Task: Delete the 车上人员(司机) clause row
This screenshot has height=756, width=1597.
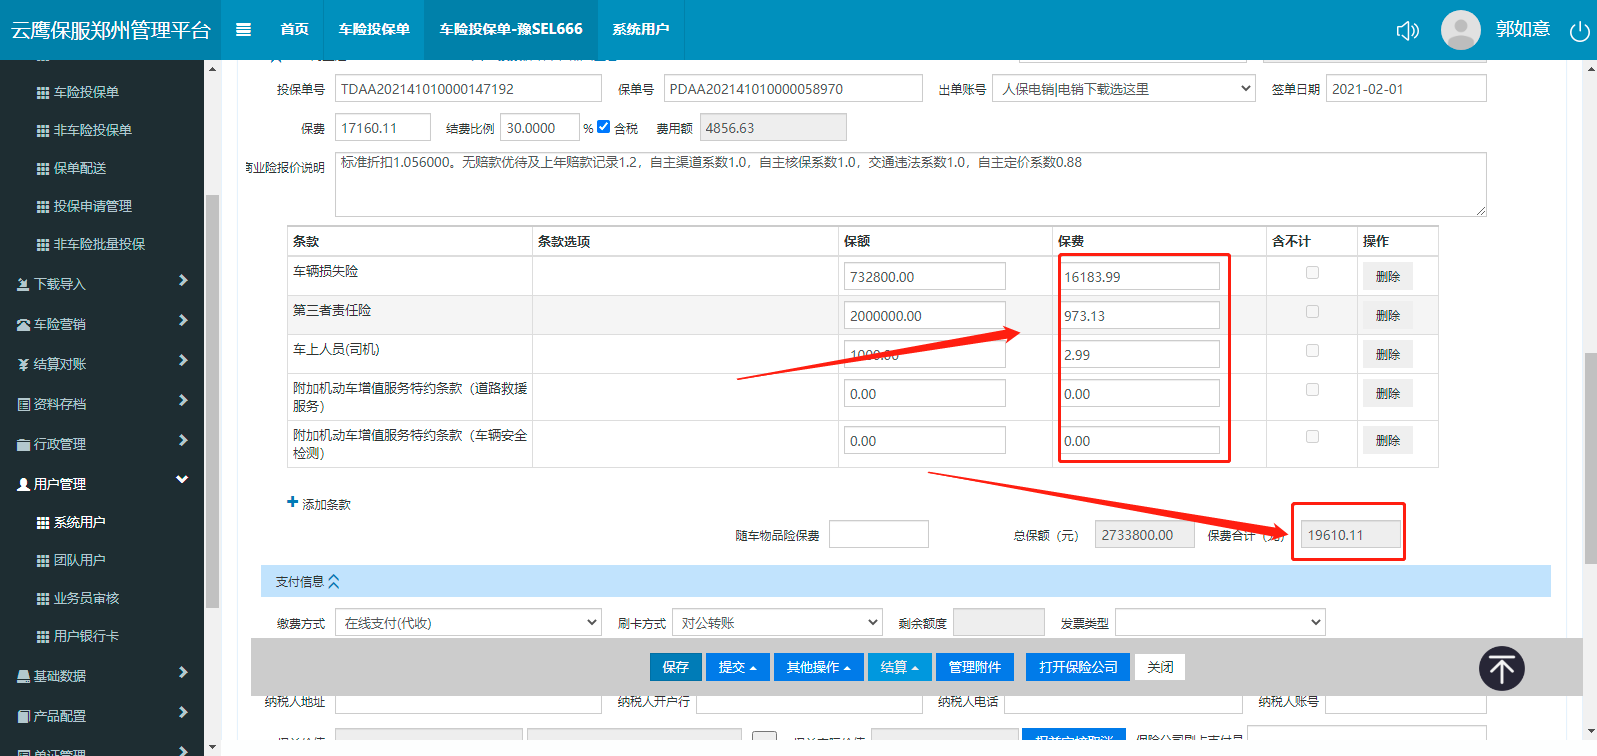Action: pyautogui.click(x=1387, y=354)
